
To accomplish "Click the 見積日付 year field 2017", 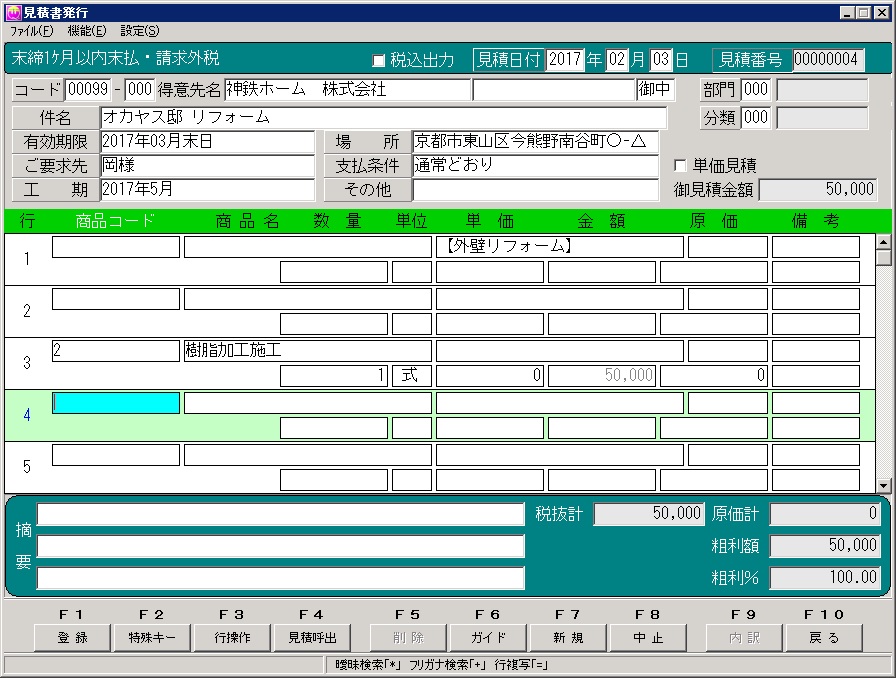I will pyautogui.click(x=565, y=59).
